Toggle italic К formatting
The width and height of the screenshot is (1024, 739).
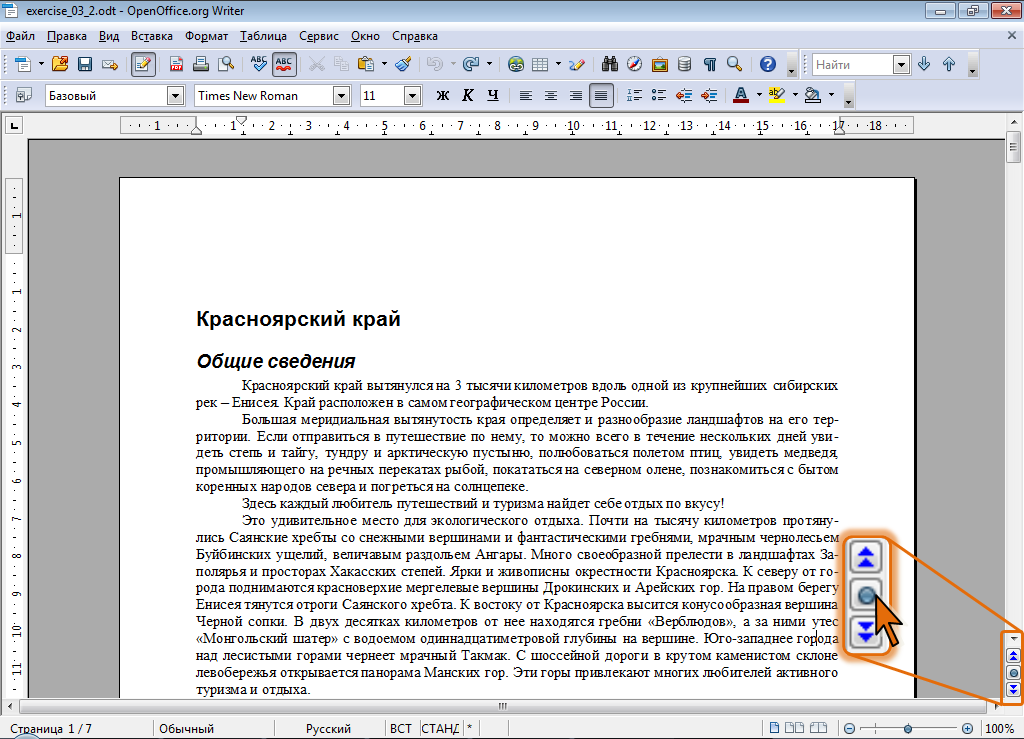click(x=468, y=95)
